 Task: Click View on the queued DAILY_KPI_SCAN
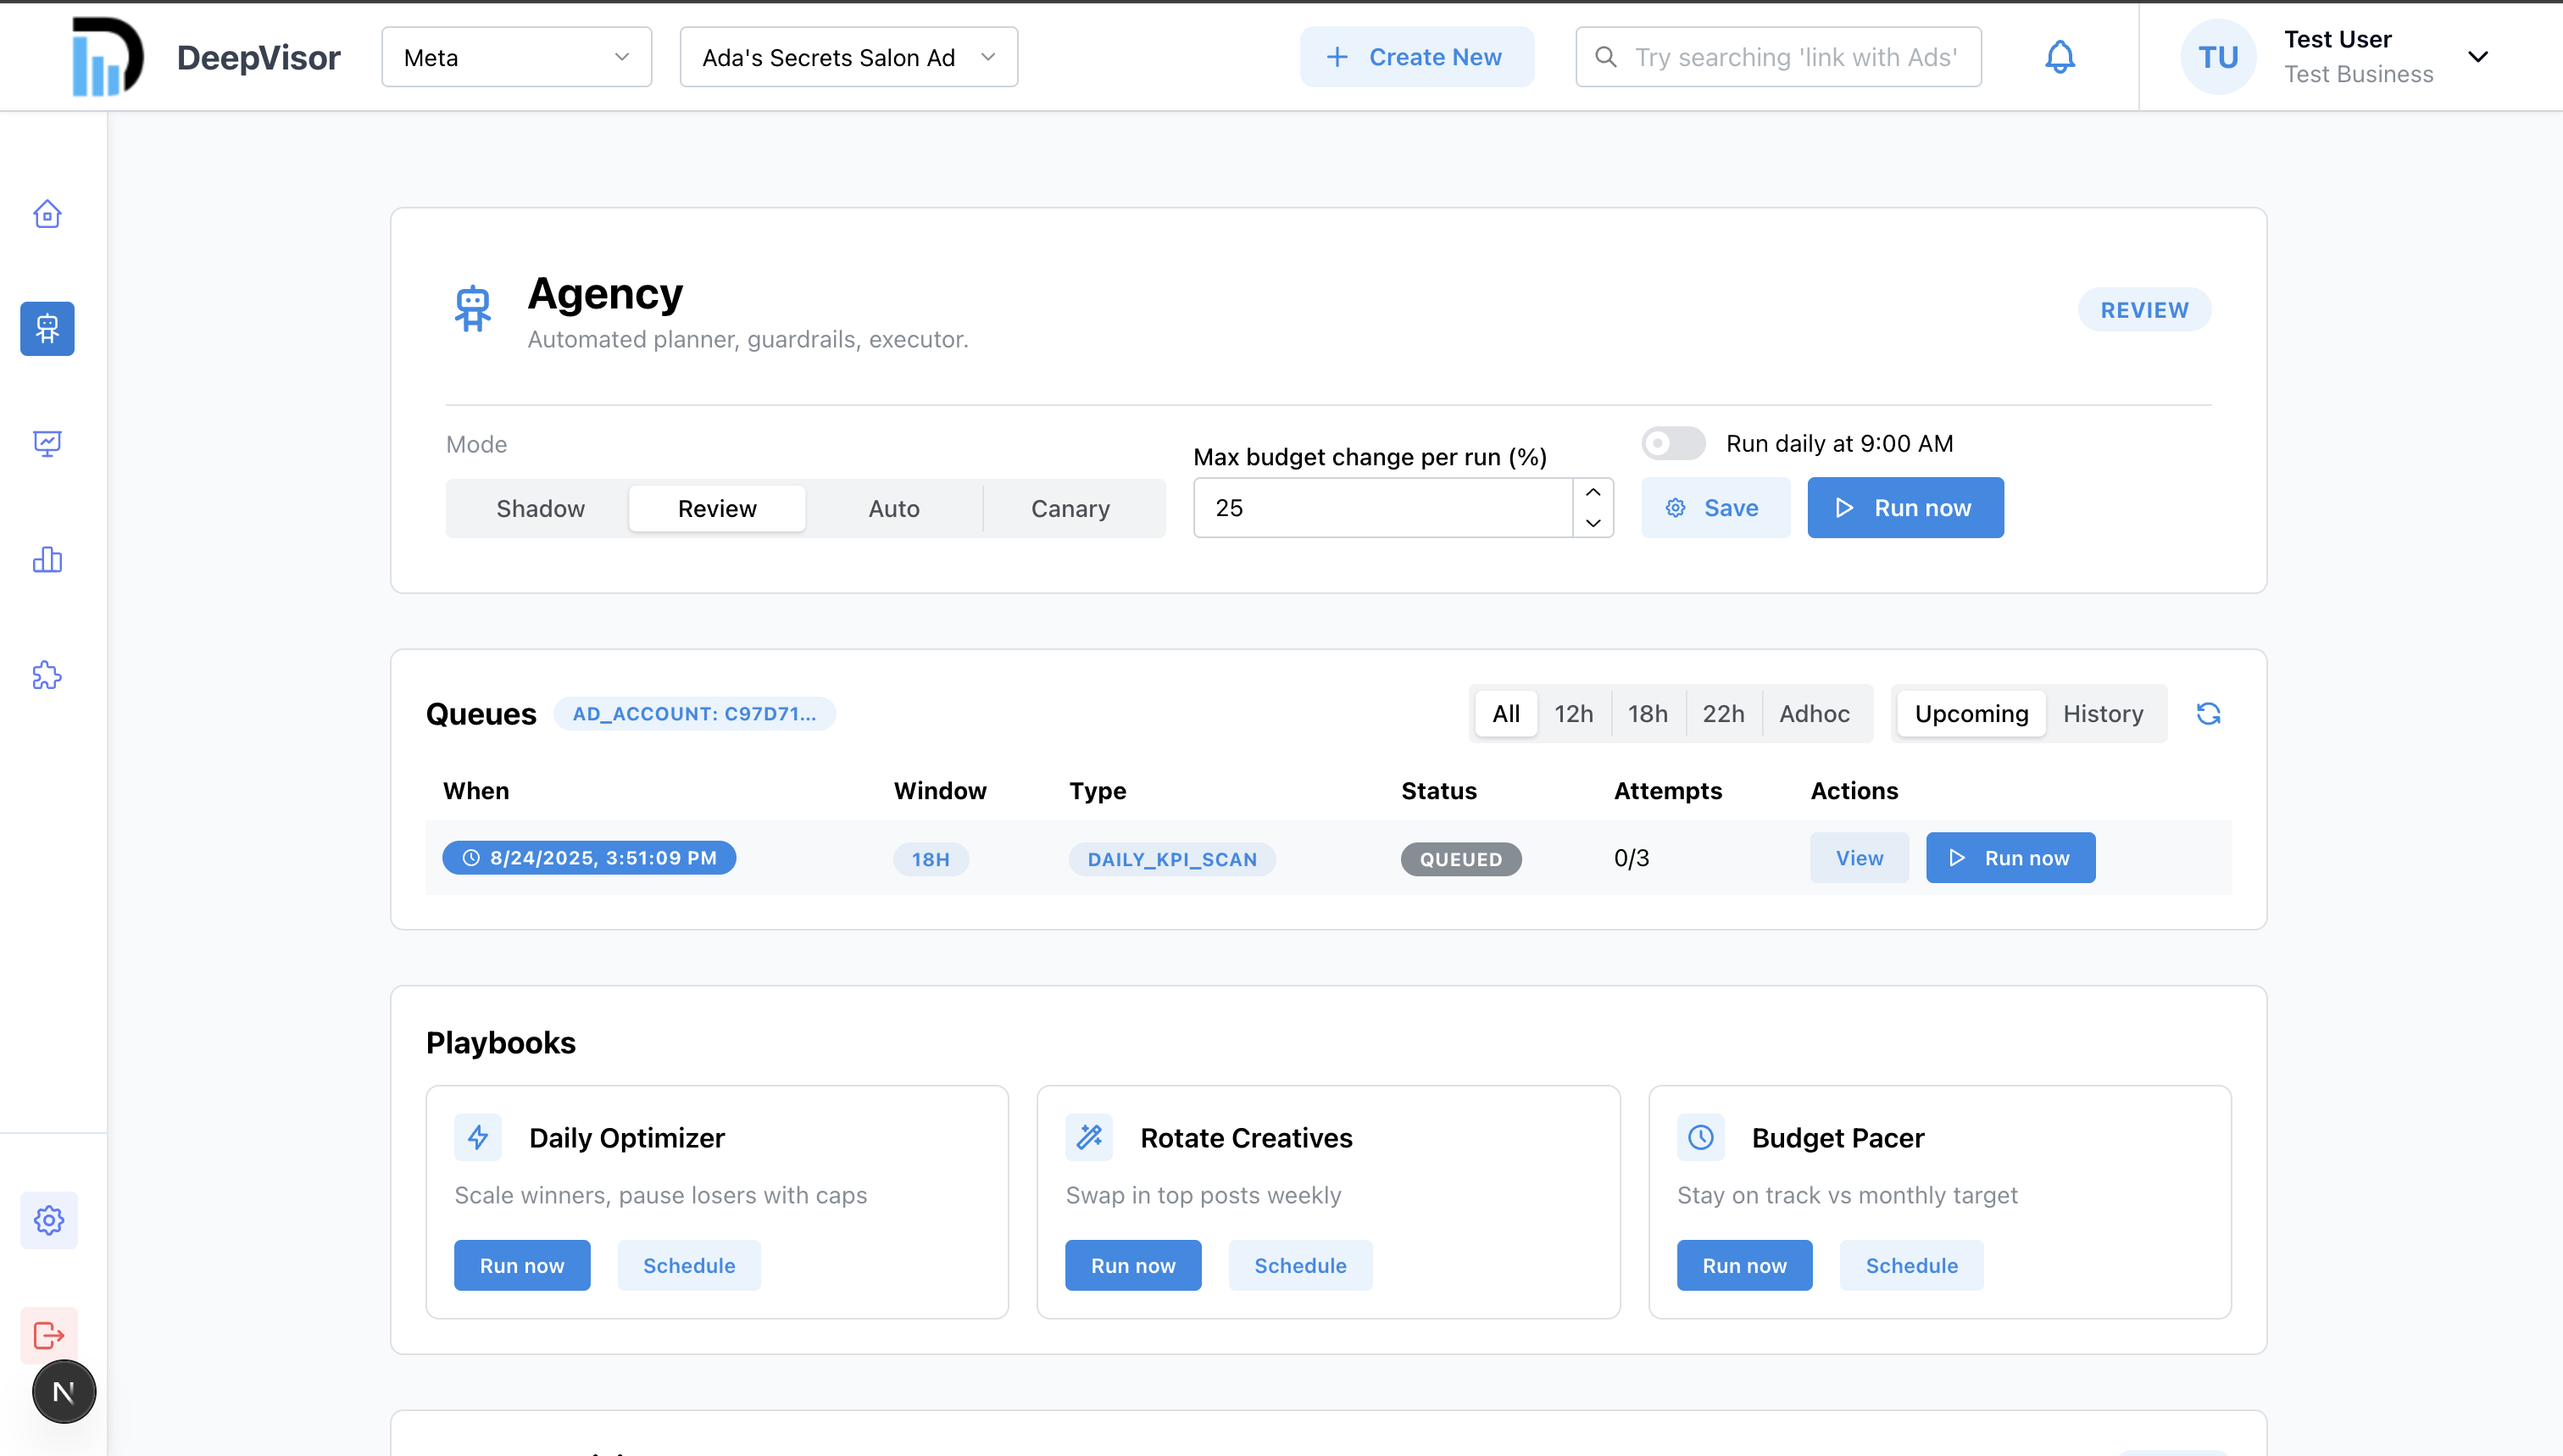pyautogui.click(x=1859, y=858)
